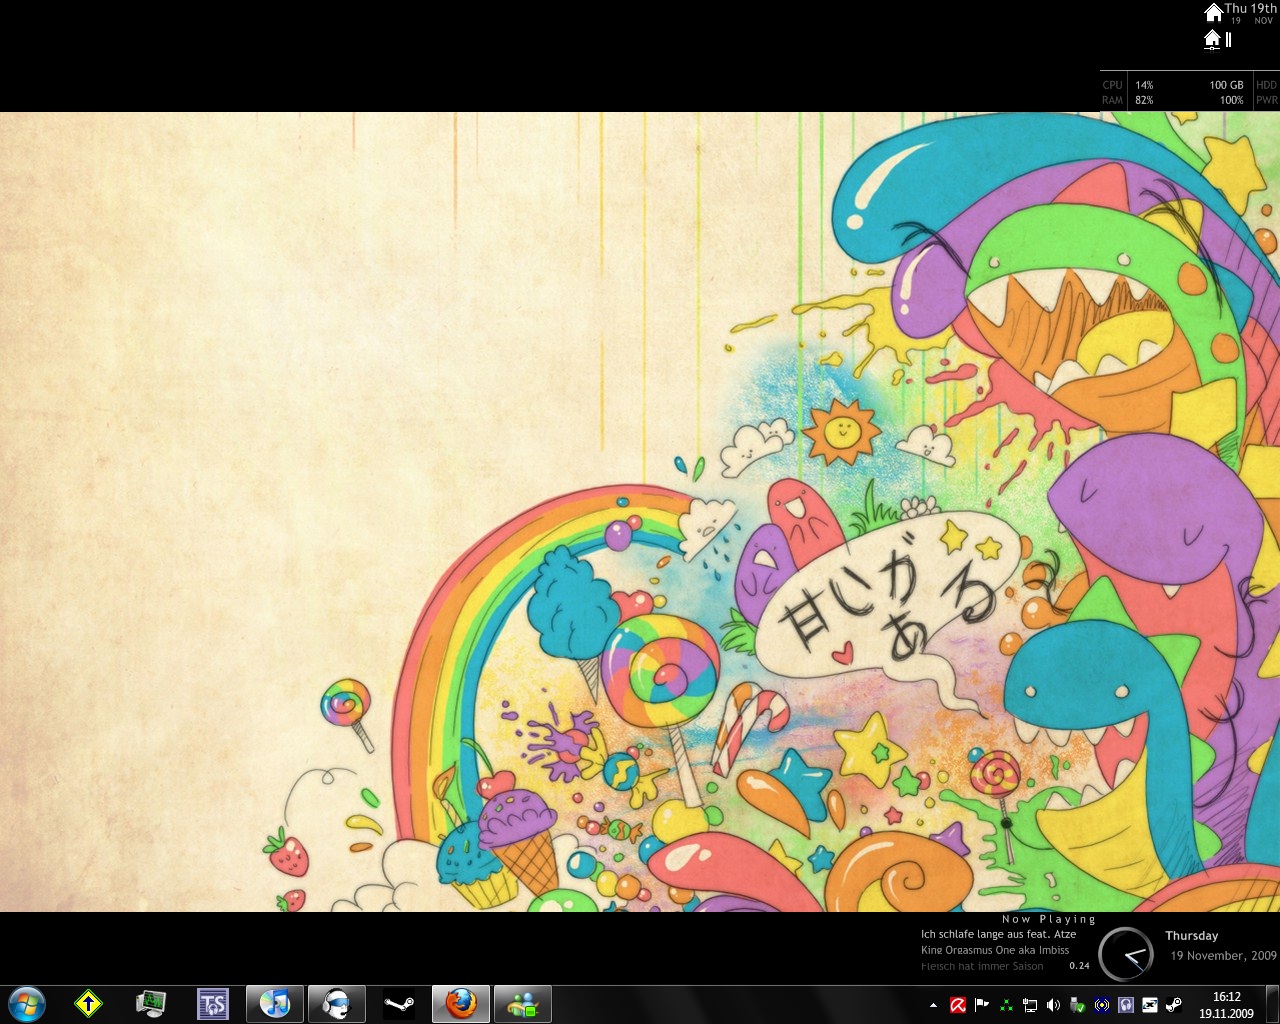Viewport: 1280px width, 1024px height.
Task: Click the RAM label in system monitor
Action: point(1112,100)
